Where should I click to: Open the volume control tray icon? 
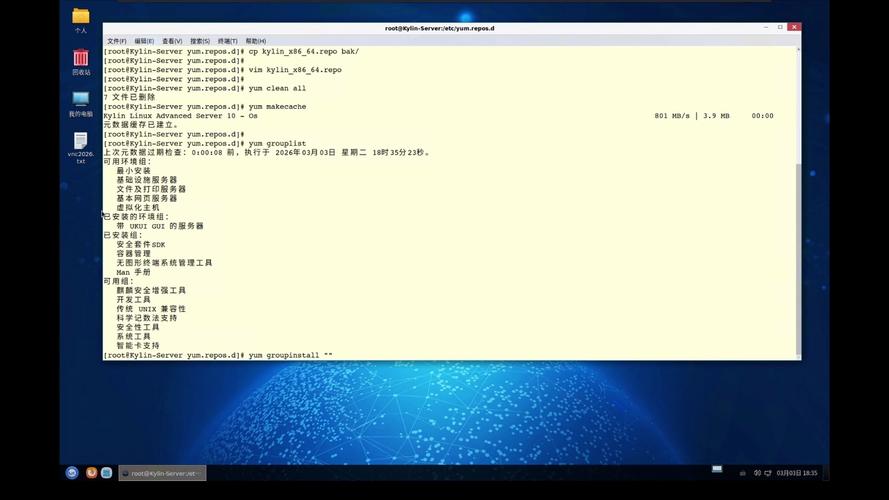pos(757,473)
